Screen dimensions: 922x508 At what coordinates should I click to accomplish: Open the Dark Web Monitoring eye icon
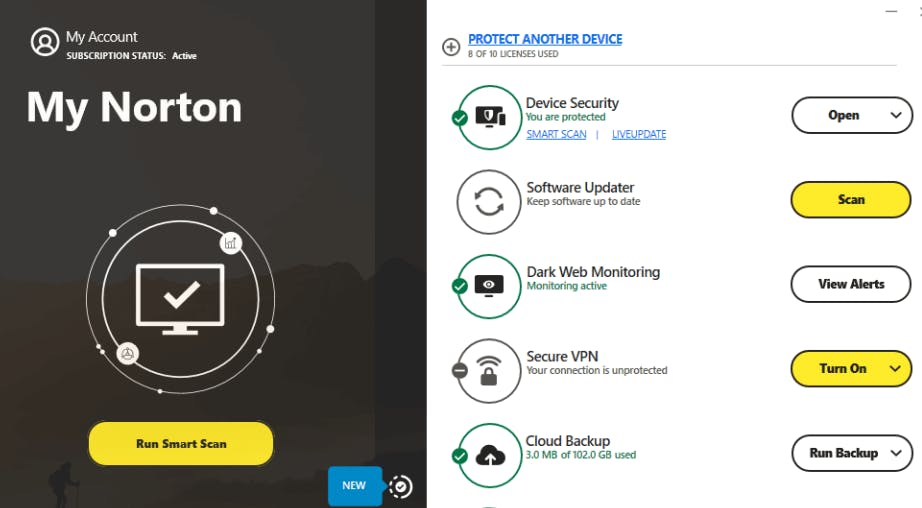point(489,286)
